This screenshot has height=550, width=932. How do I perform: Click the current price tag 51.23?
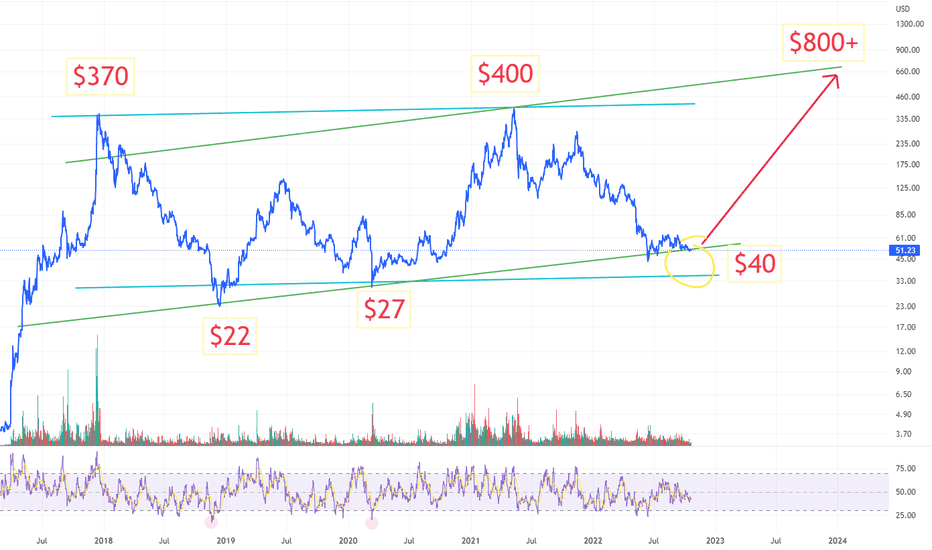pyautogui.click(x=904, y=250)
